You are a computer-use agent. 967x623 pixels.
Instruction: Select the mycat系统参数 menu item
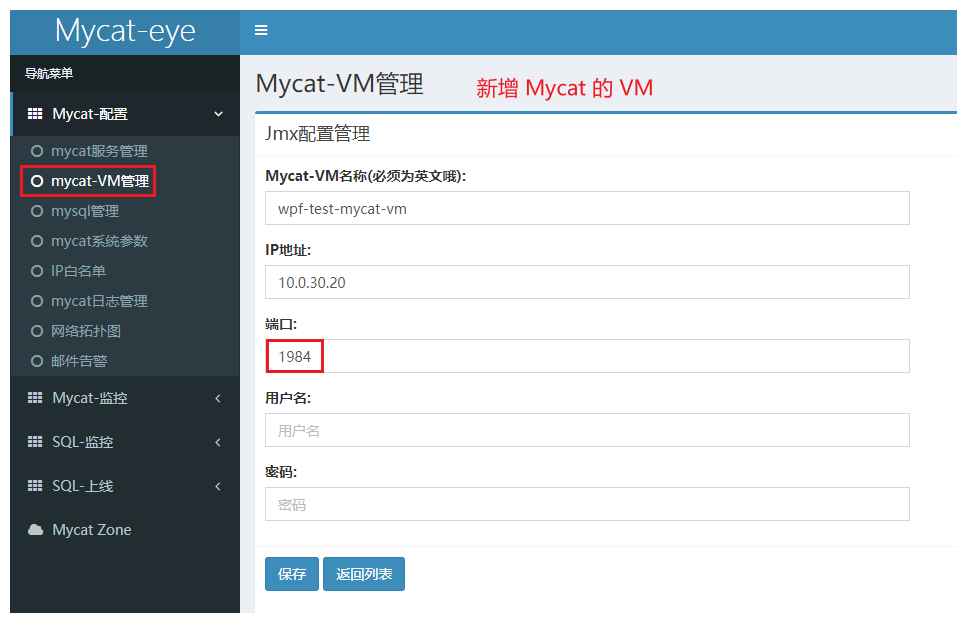point(98,240)
